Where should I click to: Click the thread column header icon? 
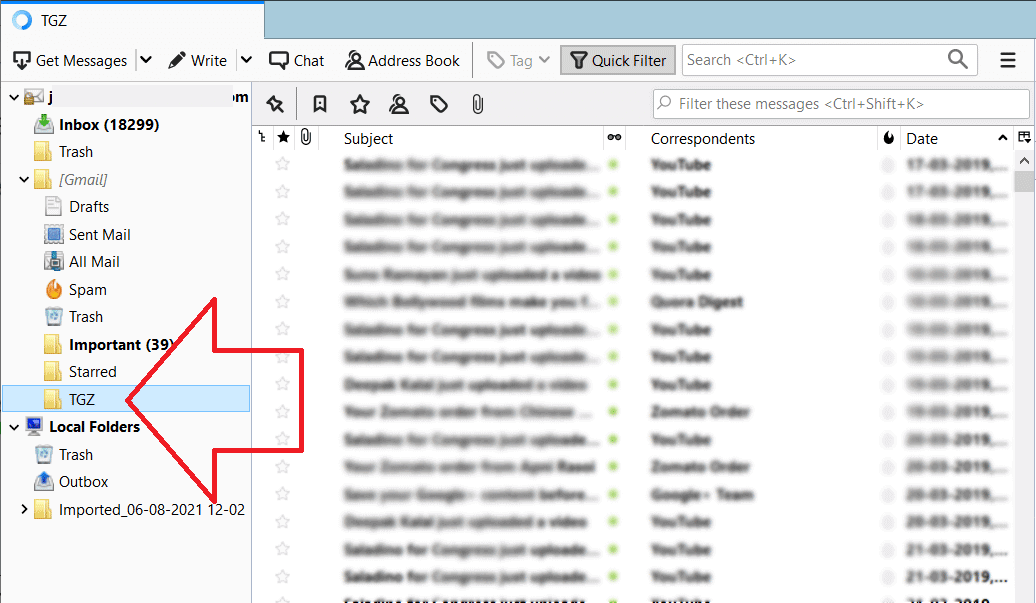[262, 137]
